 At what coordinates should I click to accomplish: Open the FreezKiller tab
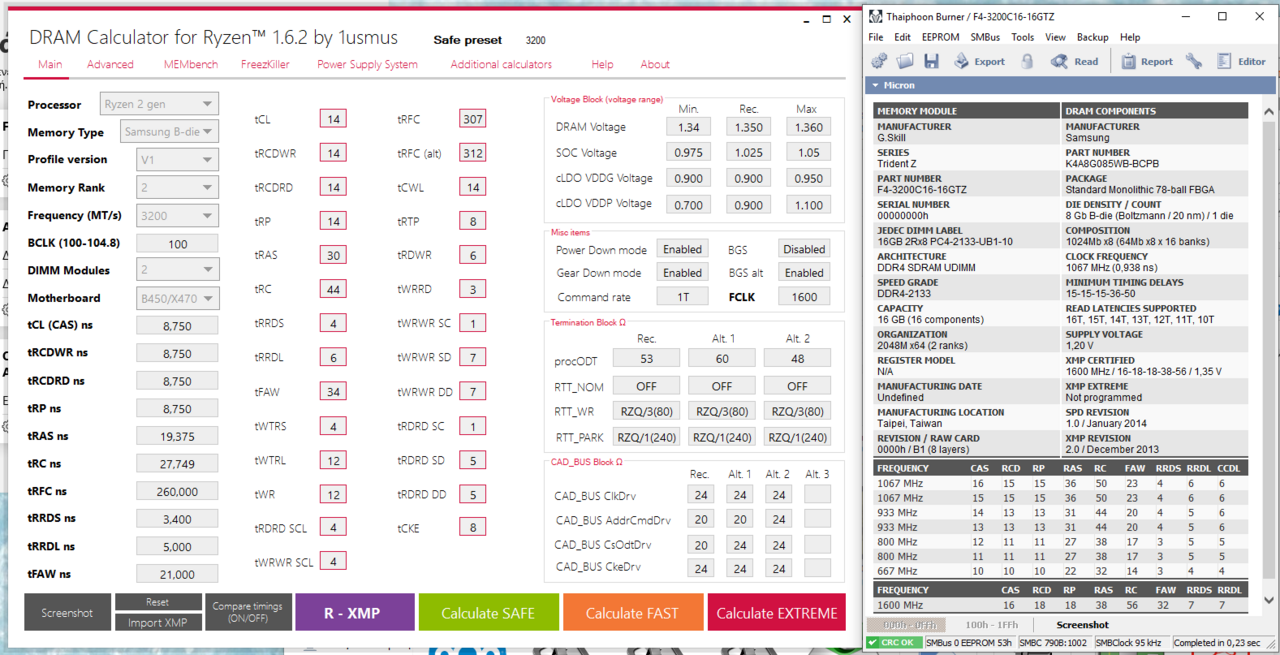coord(265,64)
